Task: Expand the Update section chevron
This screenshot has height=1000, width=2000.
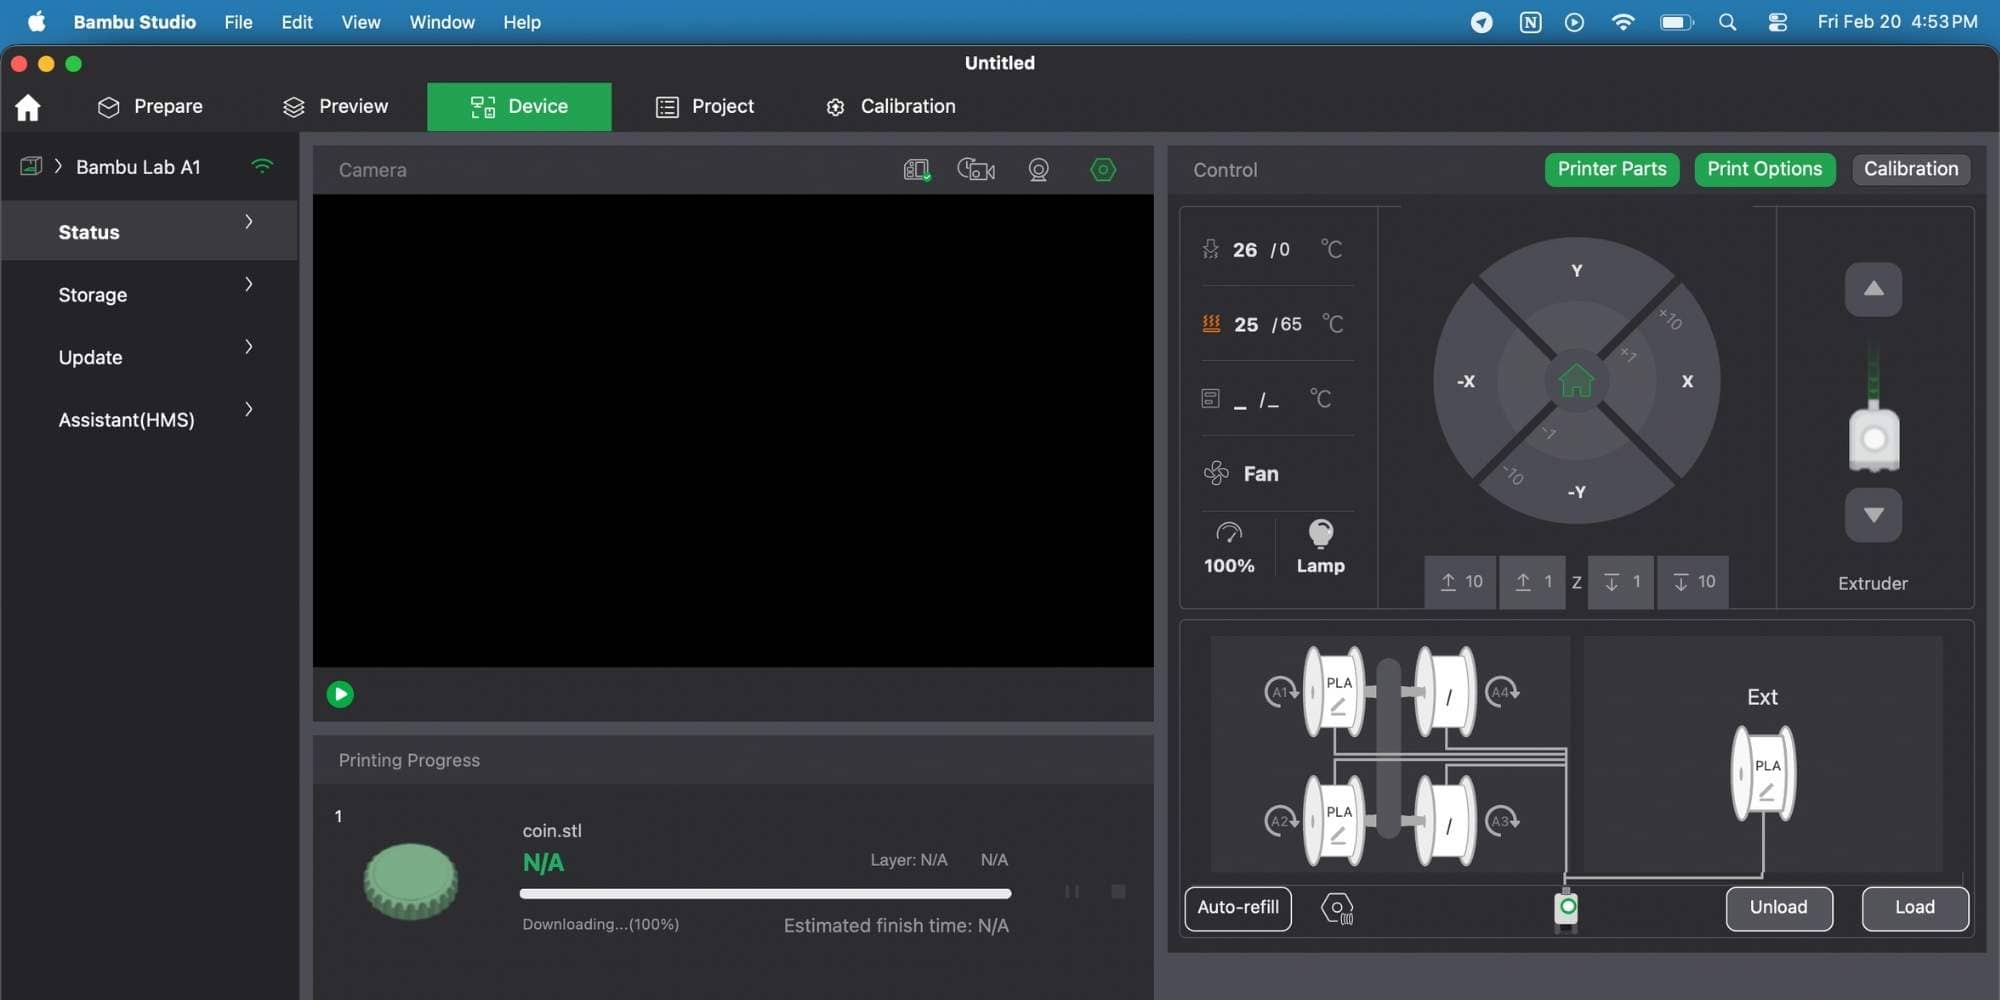Action: click(249, 347)
